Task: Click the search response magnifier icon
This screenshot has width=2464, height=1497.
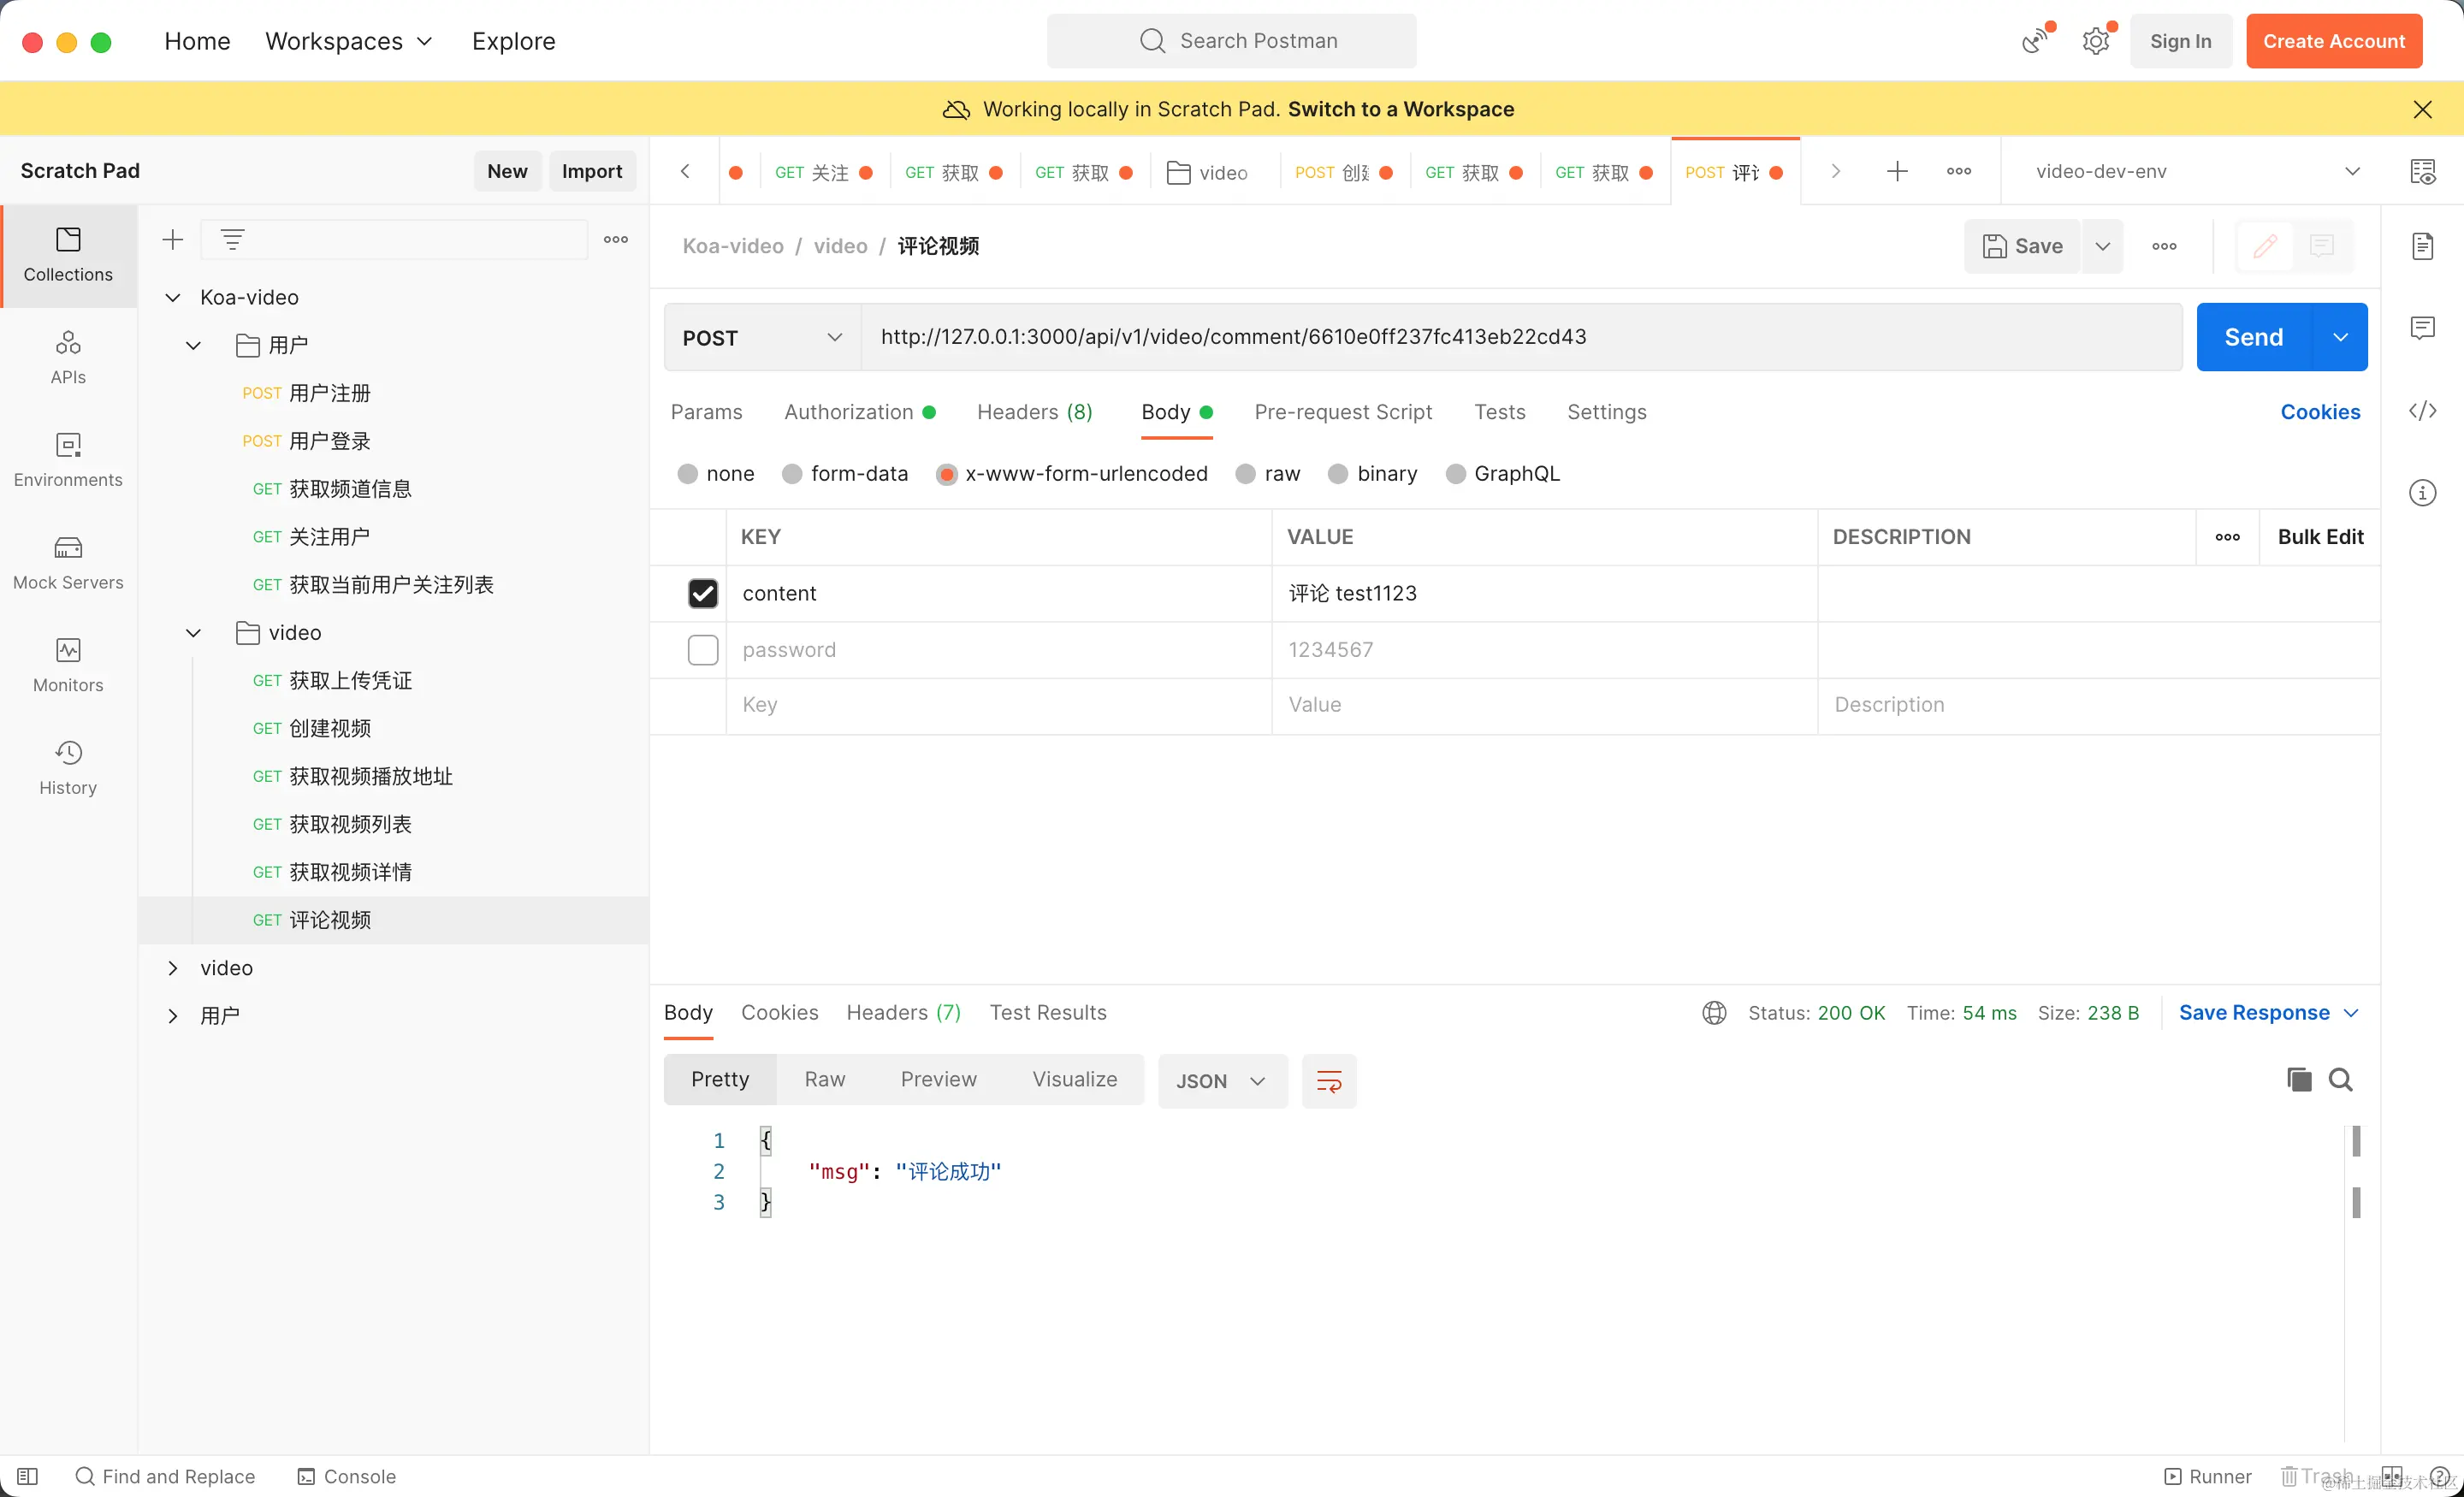Action: [x=2340, y=1079]
